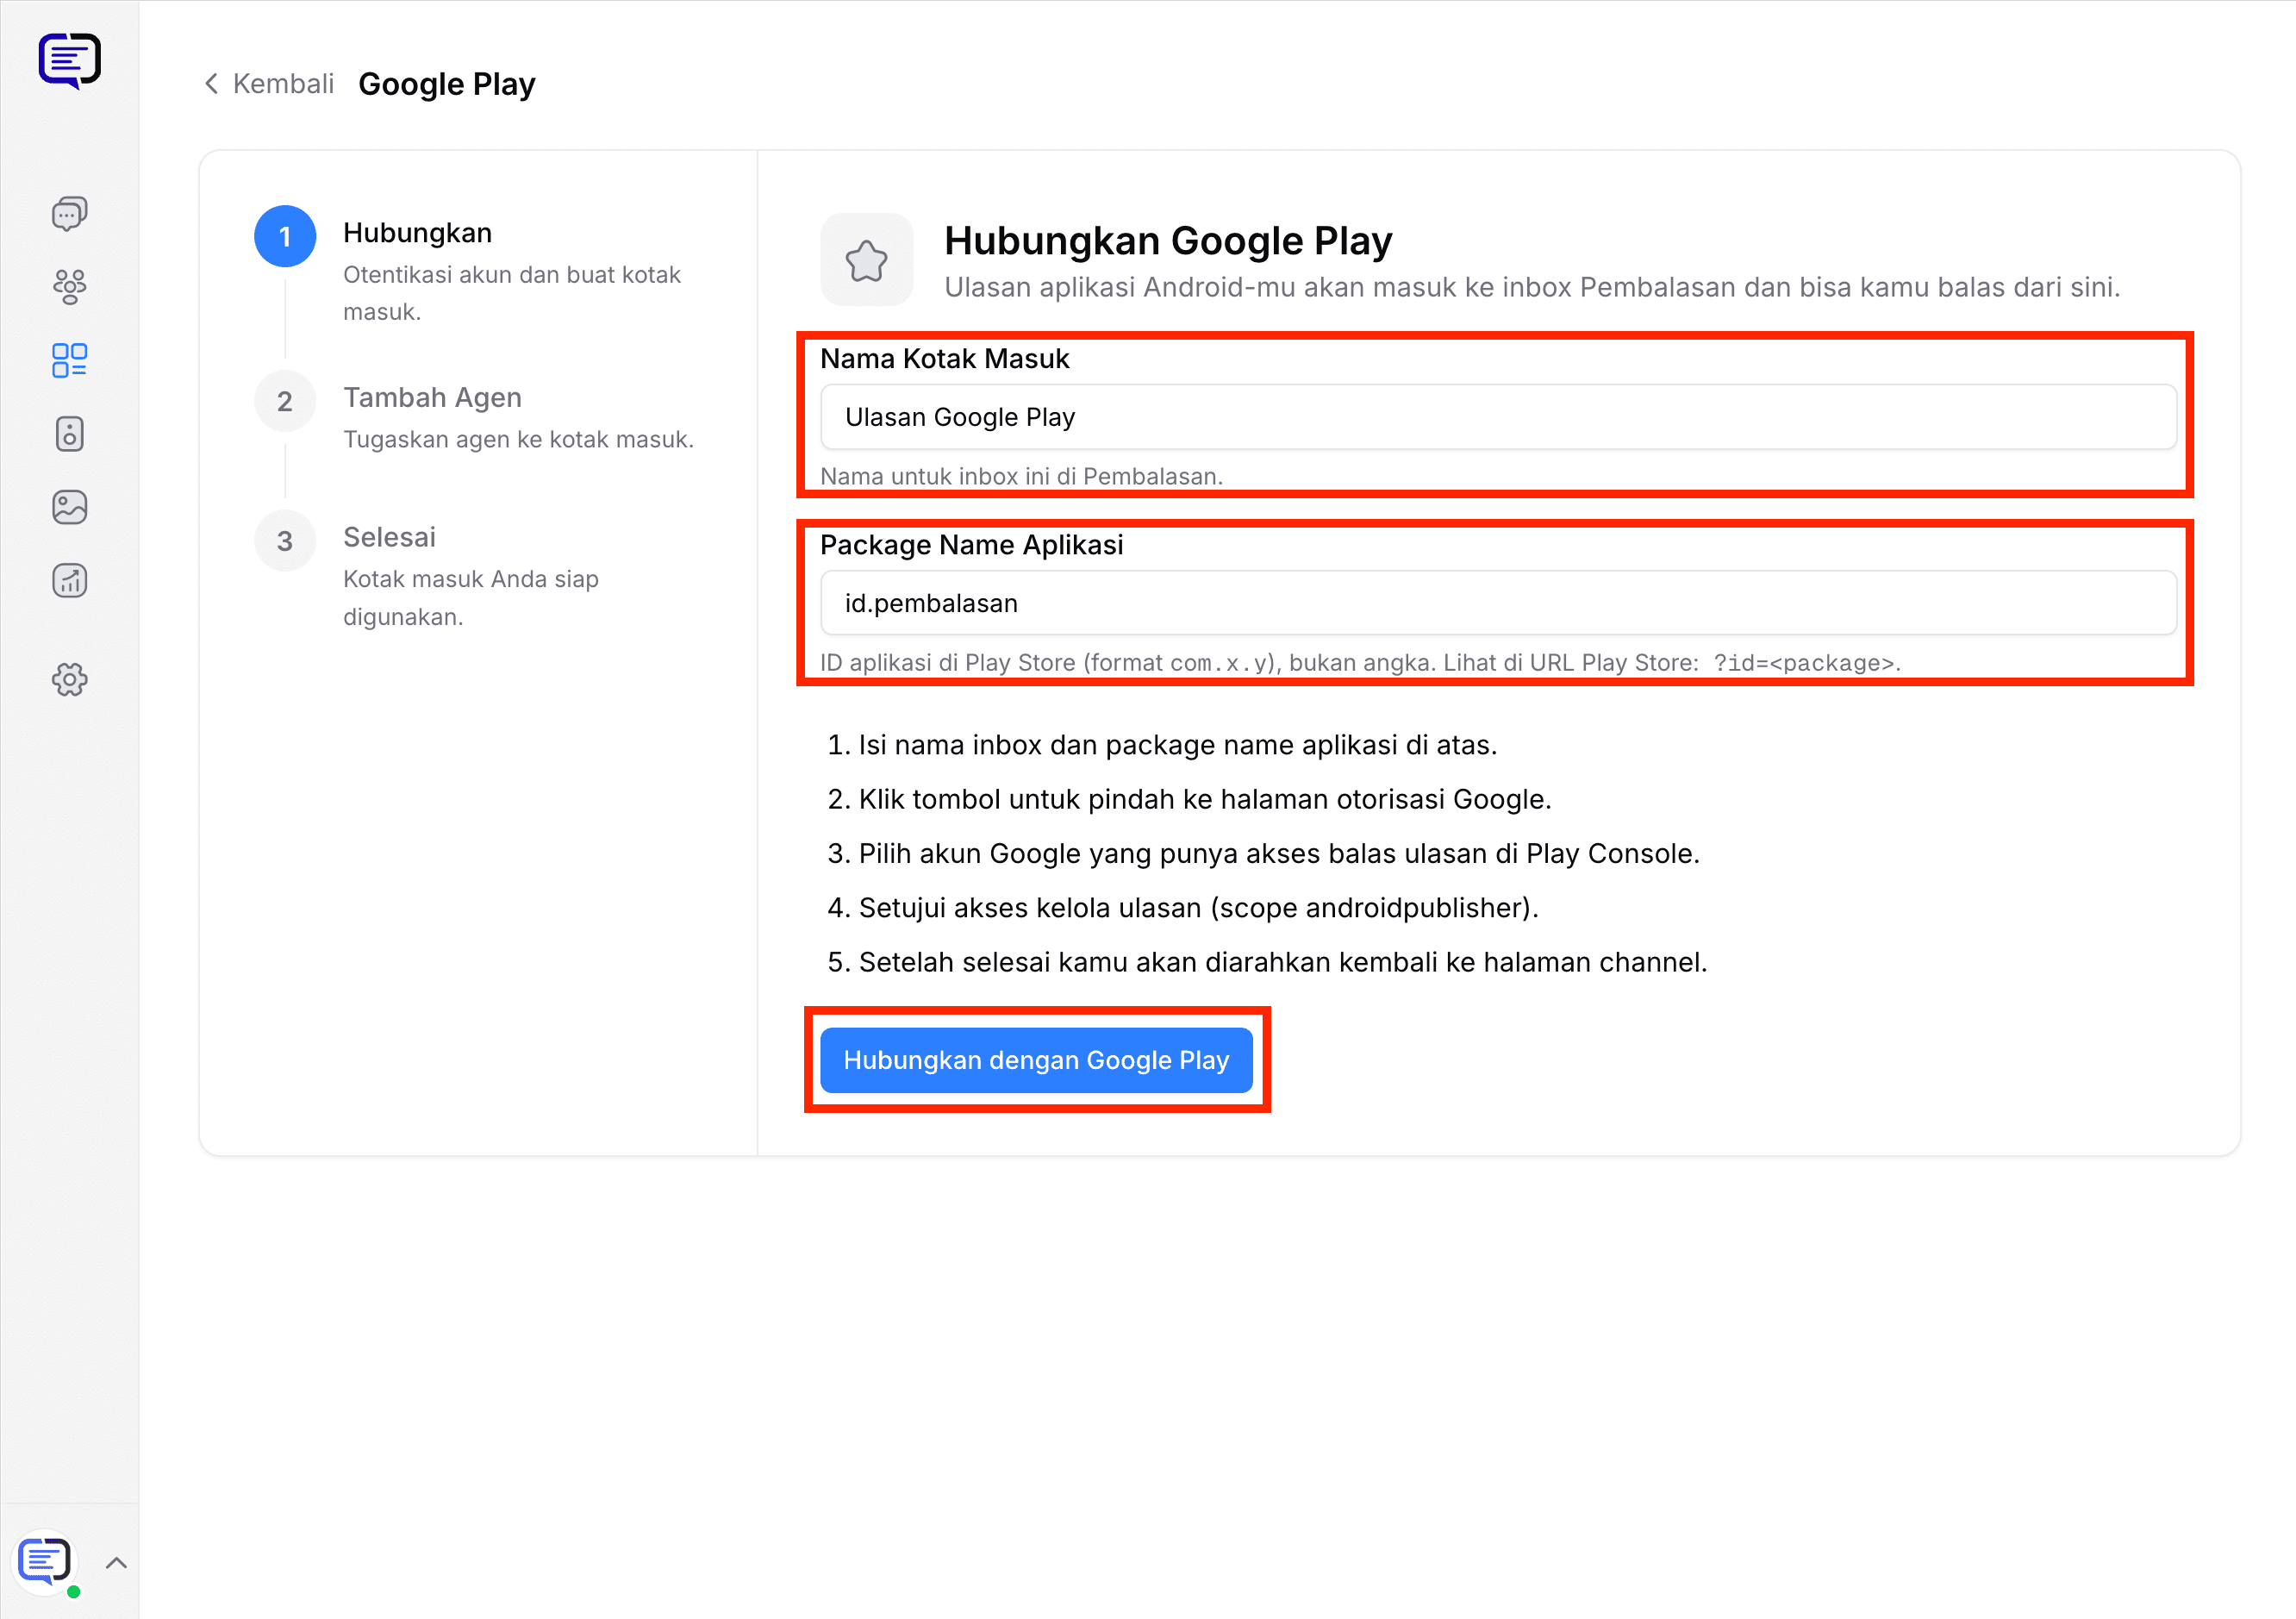This screenshot has height=1619, width=2296.
Task: Click the 'Package Name Aplikasi' label
Action: (971, 545)
